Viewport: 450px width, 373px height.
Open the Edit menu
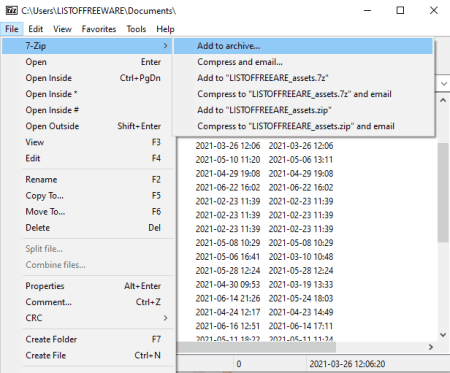coord(35,29)
